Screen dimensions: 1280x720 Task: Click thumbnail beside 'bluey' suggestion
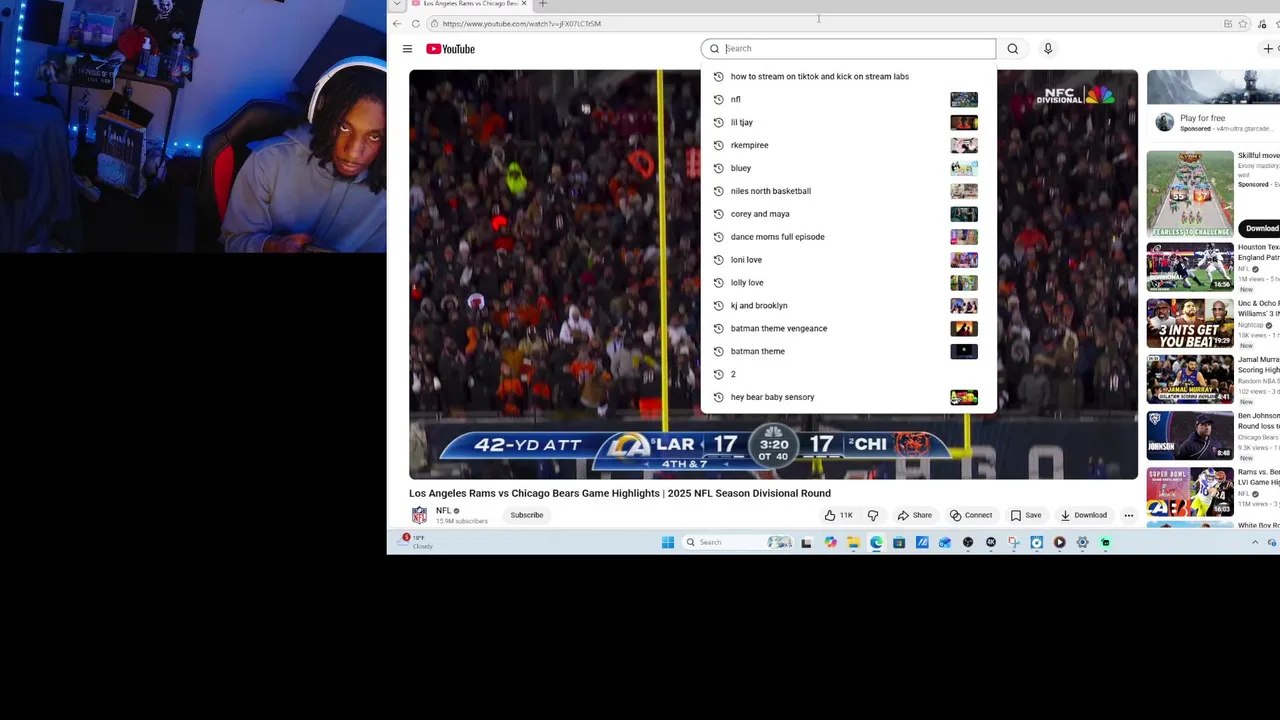[x=964, y=168]
